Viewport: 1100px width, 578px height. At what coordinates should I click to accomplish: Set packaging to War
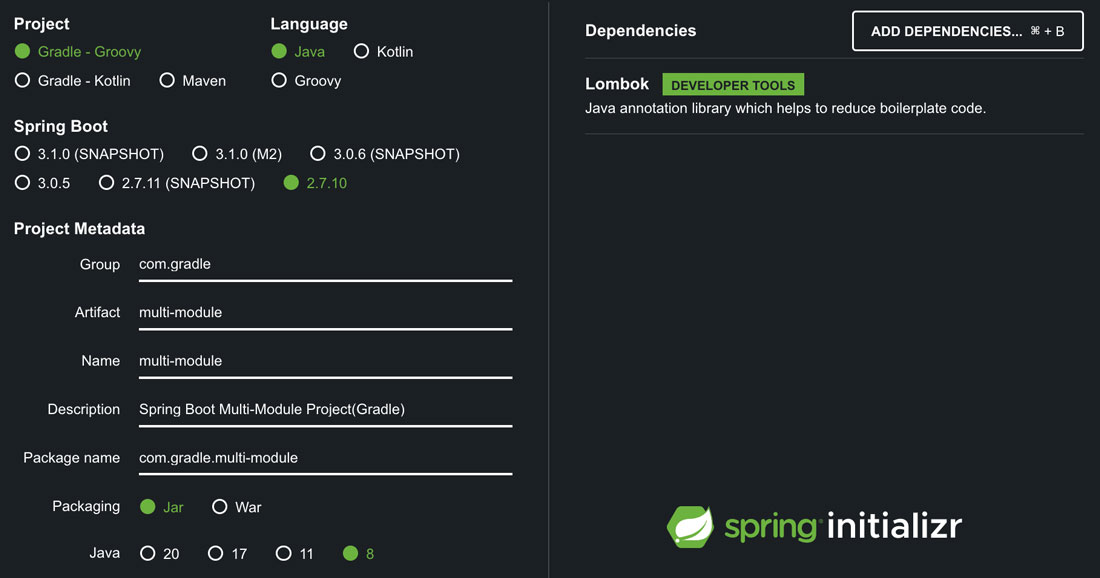point(236,507)
